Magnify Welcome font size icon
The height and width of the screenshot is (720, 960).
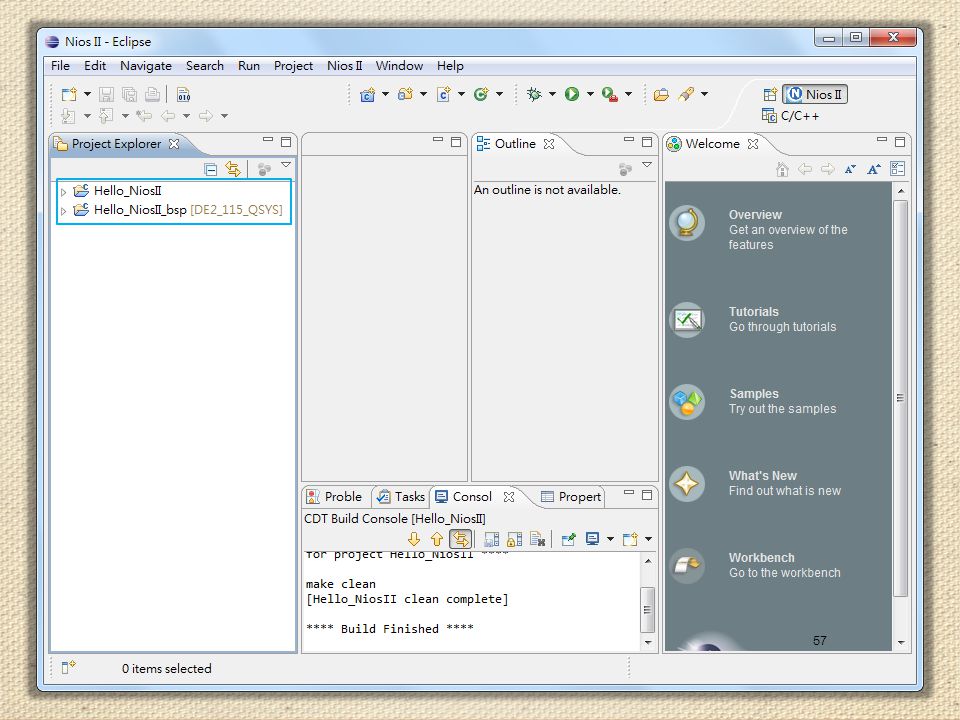coord(874,169)
